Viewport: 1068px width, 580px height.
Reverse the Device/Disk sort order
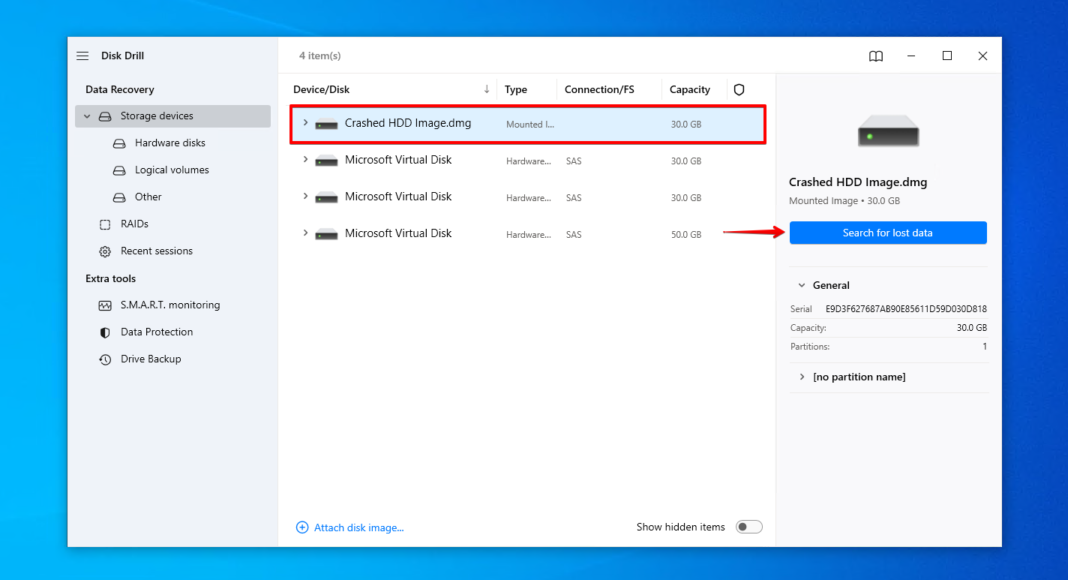point(487,89)
